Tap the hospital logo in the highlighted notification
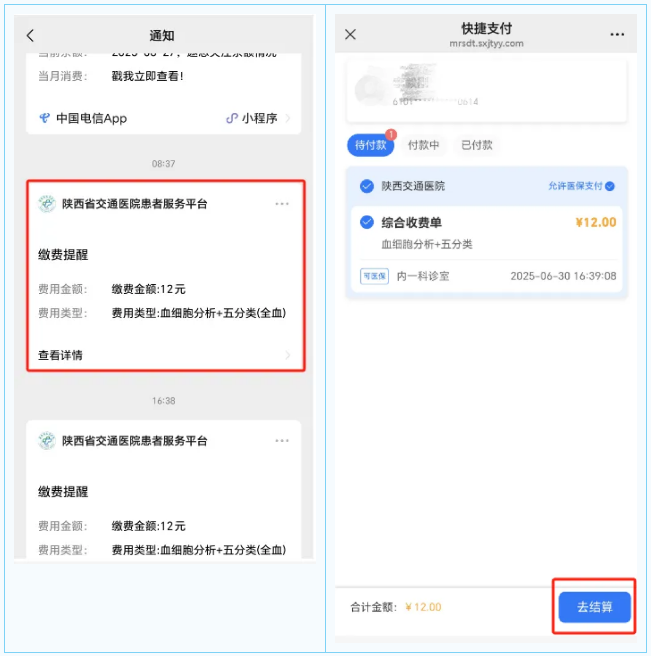 click(47, 204)
